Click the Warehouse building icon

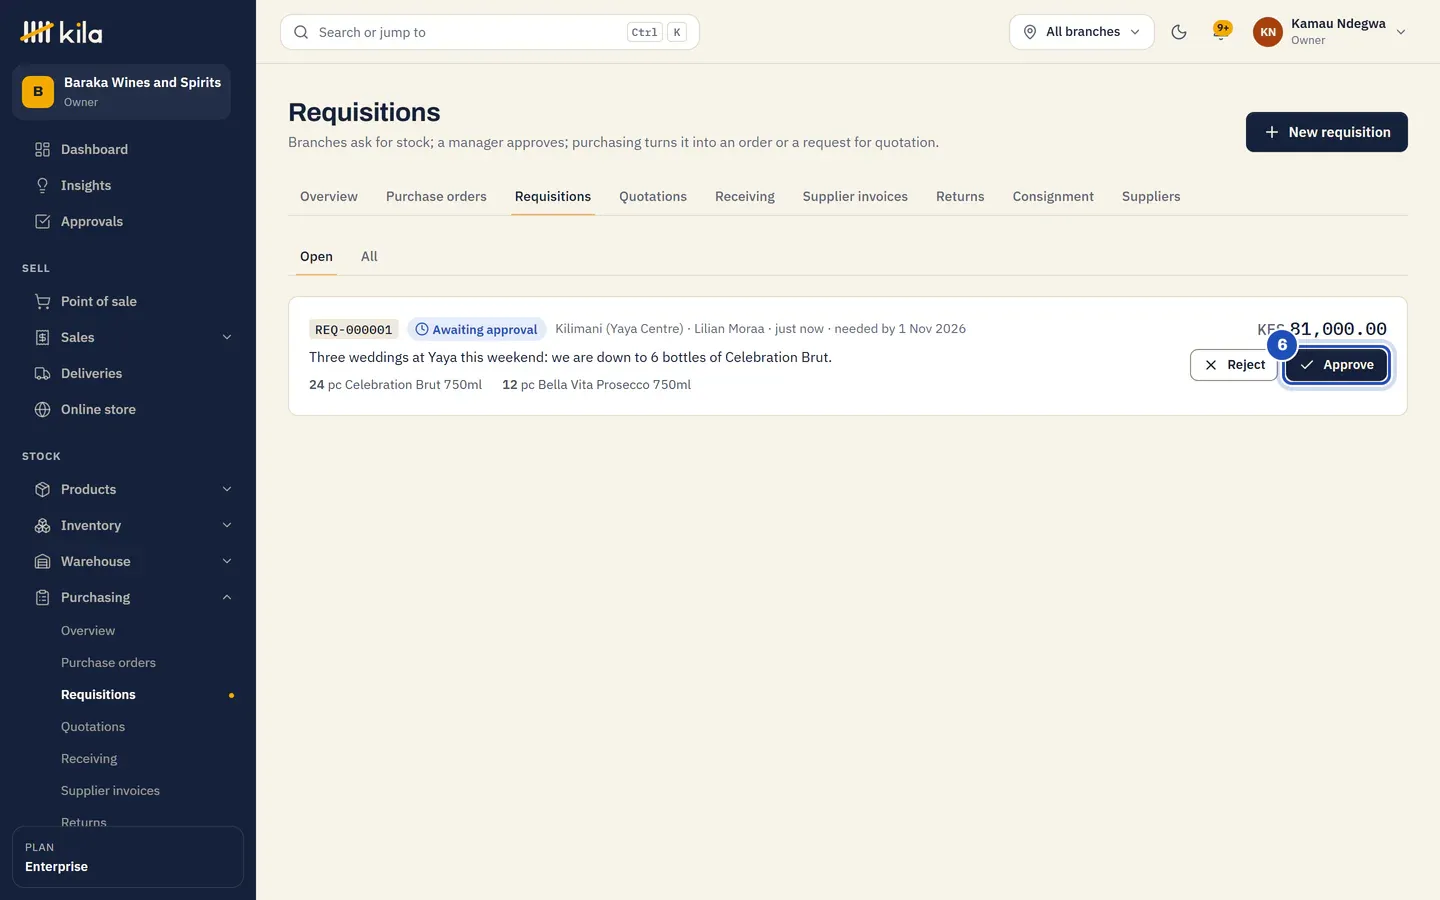pos(42,562)
